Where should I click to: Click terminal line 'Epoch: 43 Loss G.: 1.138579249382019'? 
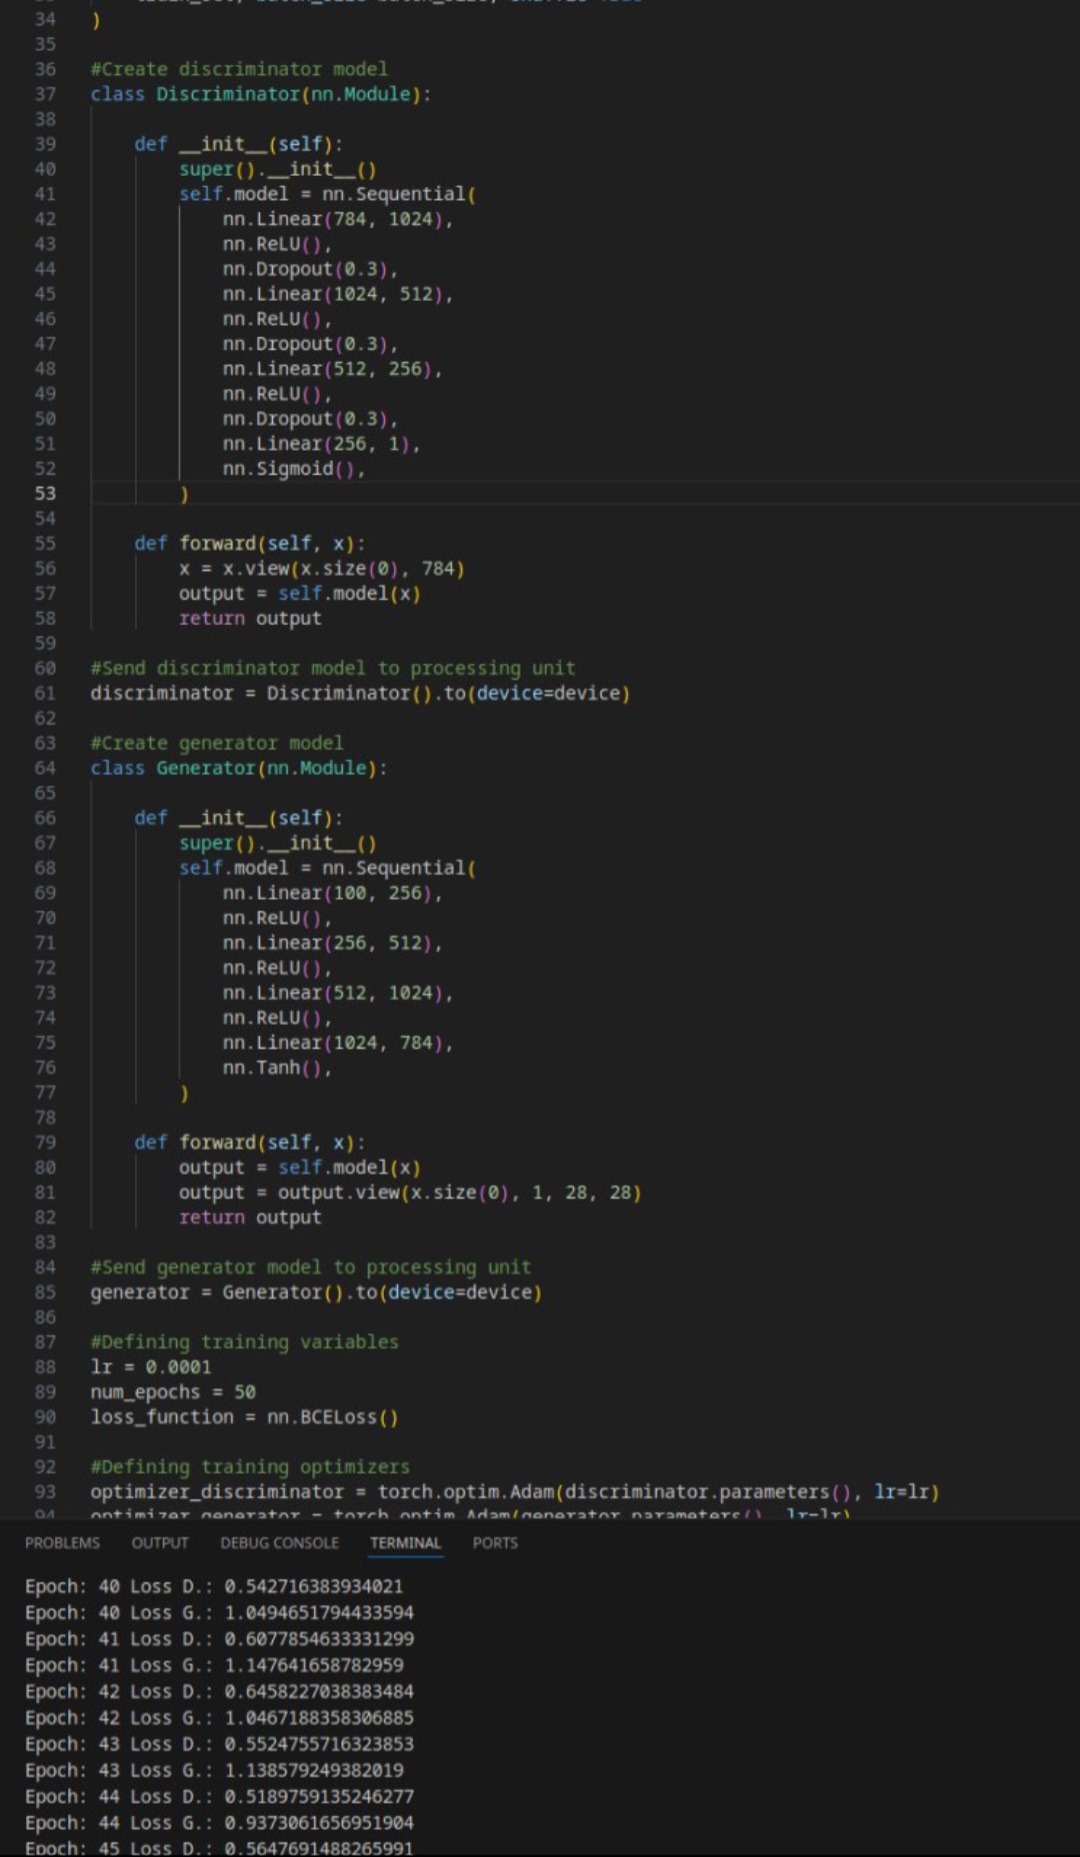pyautogui.click(x=214, y=1770)
